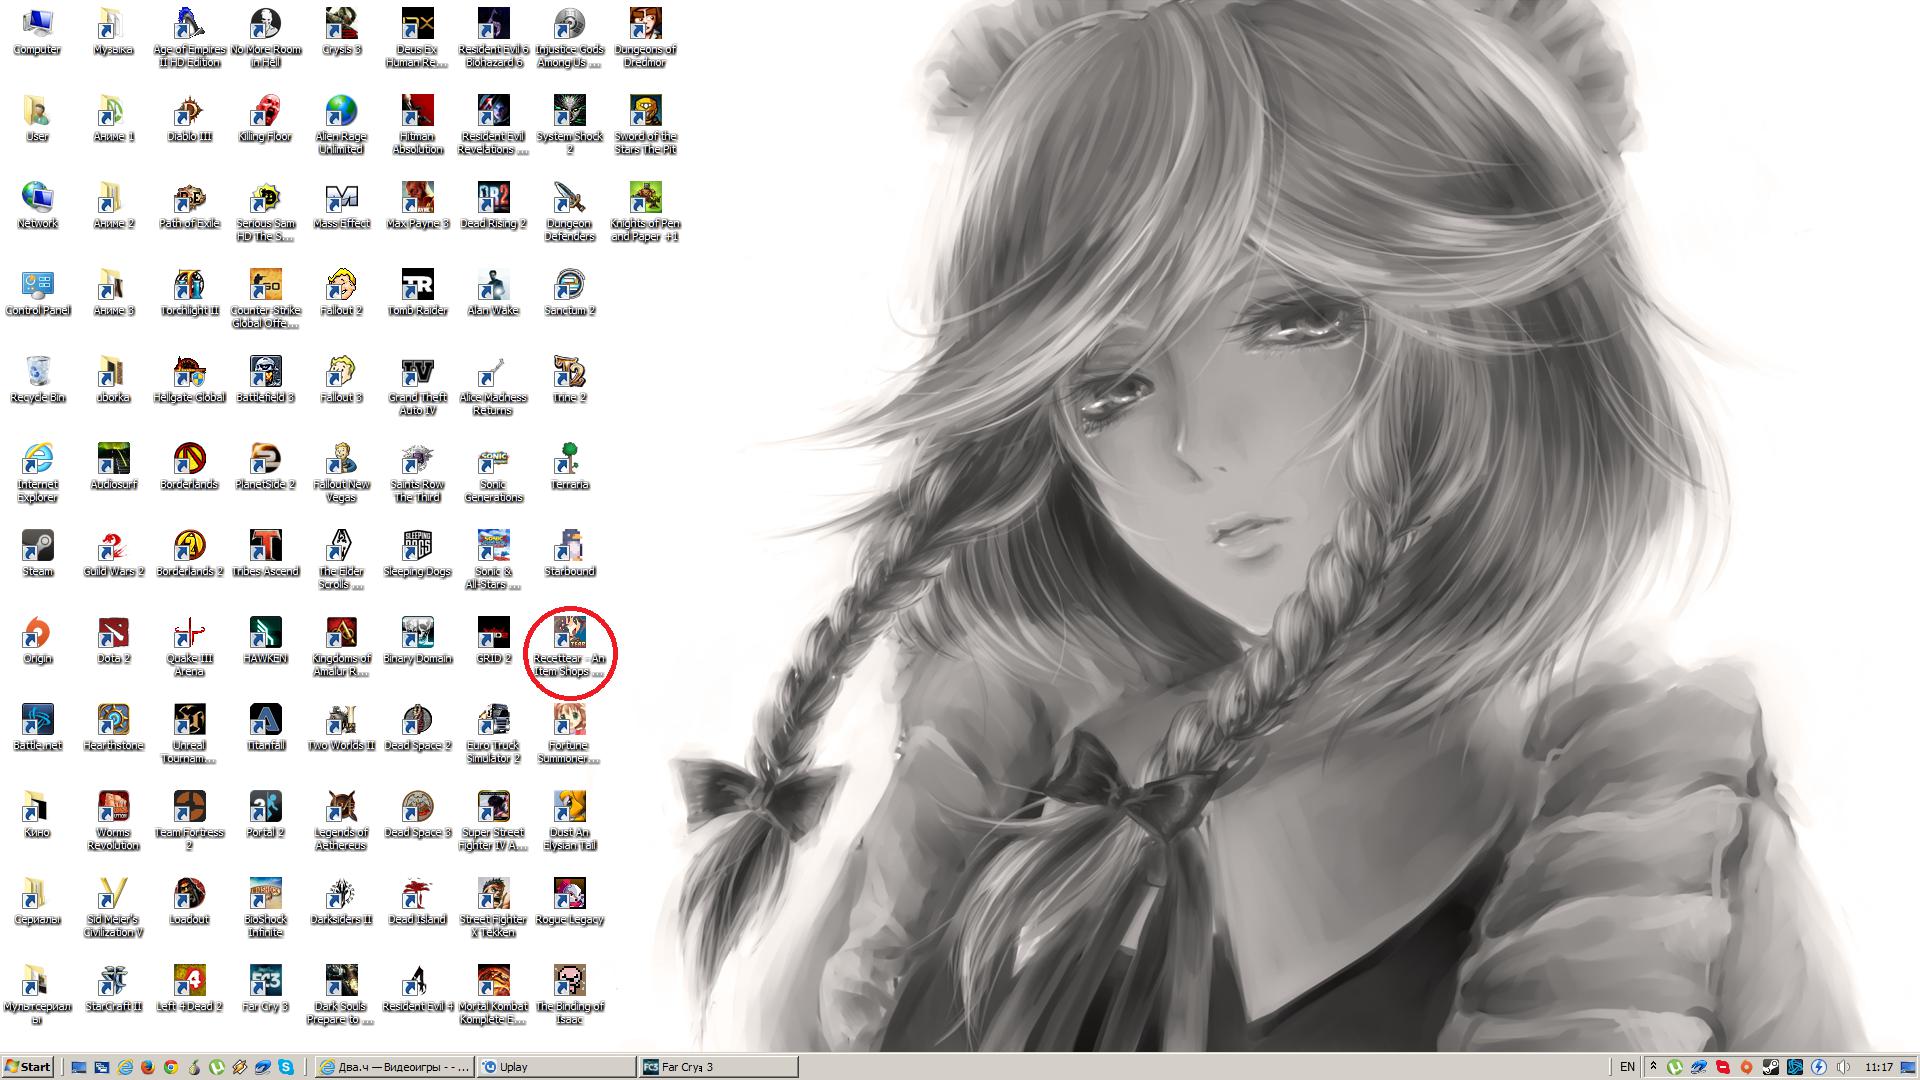The image size is (1920, 1080).
Task: Open the EN language bar selector
Action: point(1627,1067)
